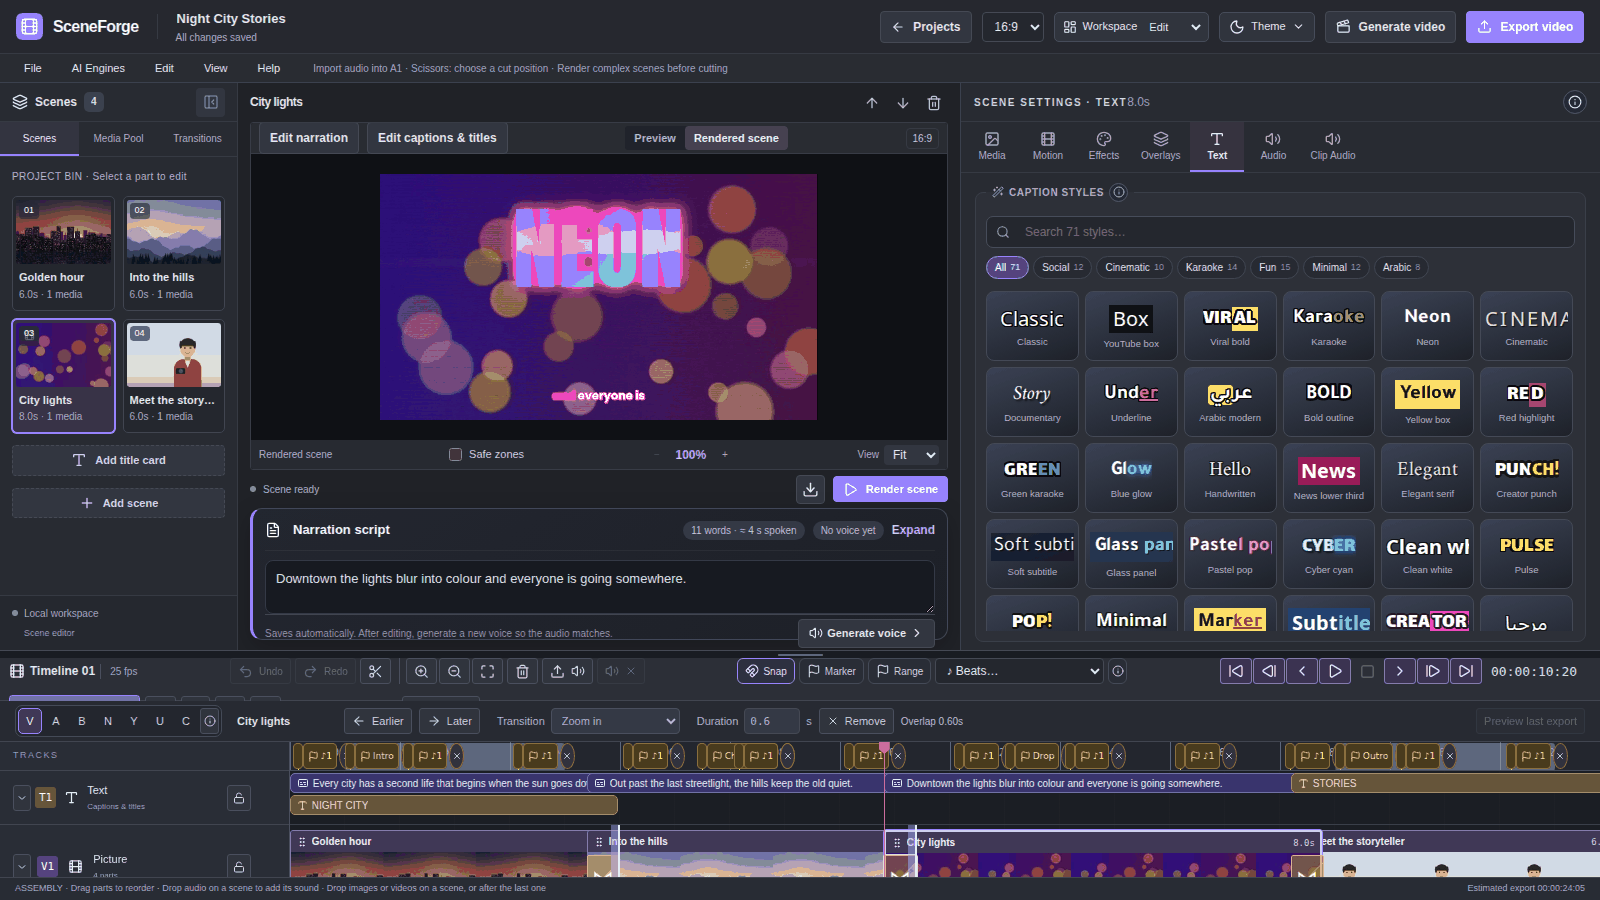
Task: Collapse the Text track T1 expander
Action: click(22, 798)
